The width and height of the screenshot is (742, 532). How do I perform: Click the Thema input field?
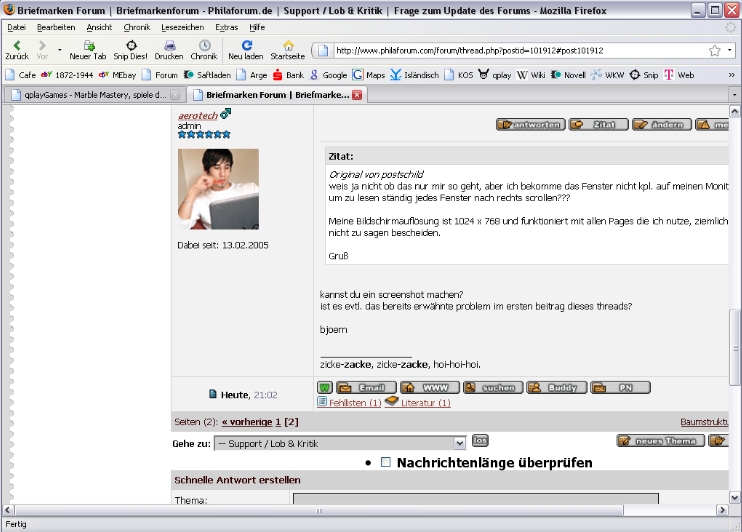coord(475,499)
